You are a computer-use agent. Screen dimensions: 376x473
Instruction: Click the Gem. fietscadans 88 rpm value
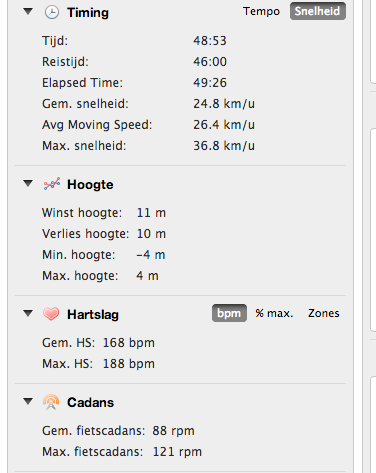(x=173, y=431)
